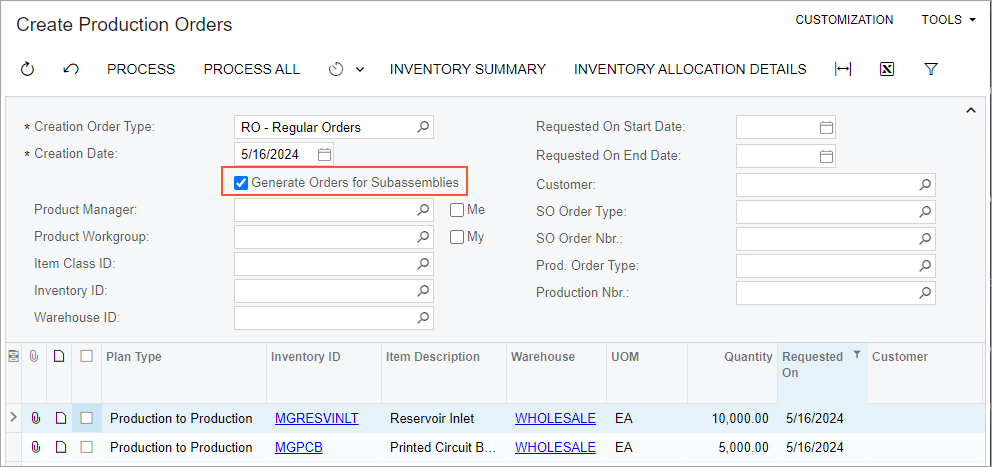Uncheck Generate Orders for Subassemblies
The image size is (992, 467).
pos(241,182)
